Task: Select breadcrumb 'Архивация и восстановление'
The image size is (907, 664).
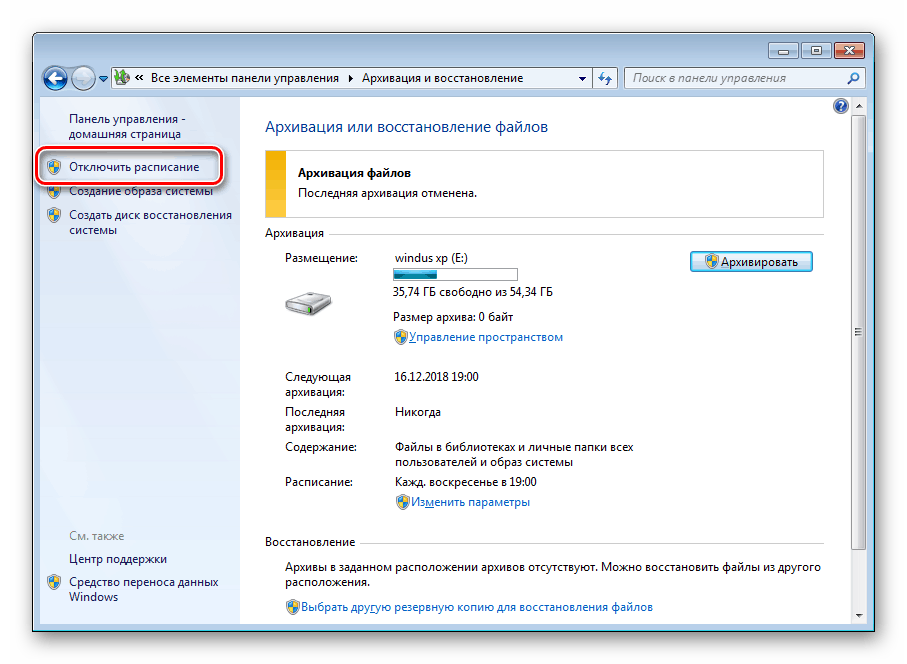Action: [443, 78]
